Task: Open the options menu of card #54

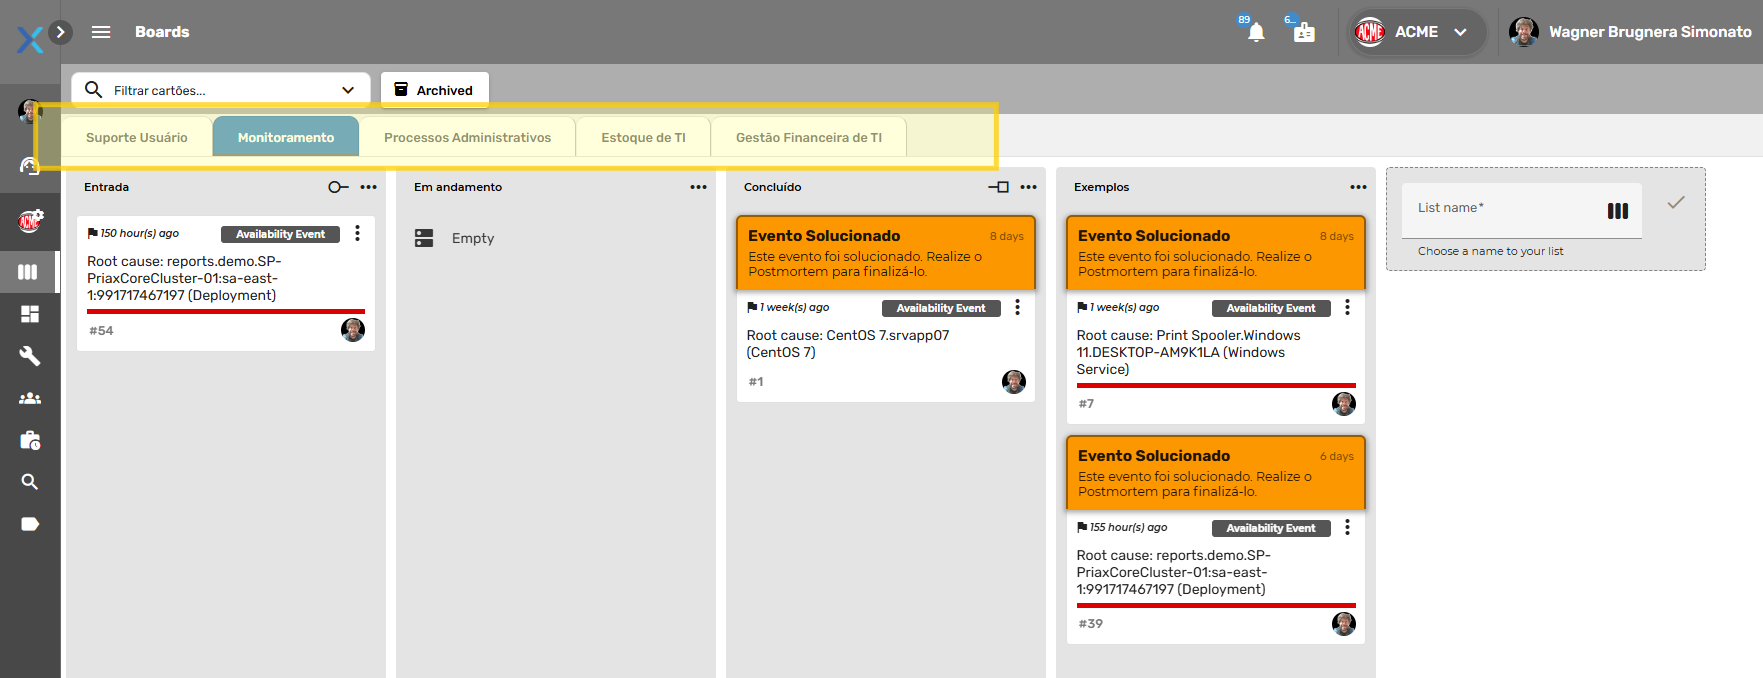Action: pos(357,233)
